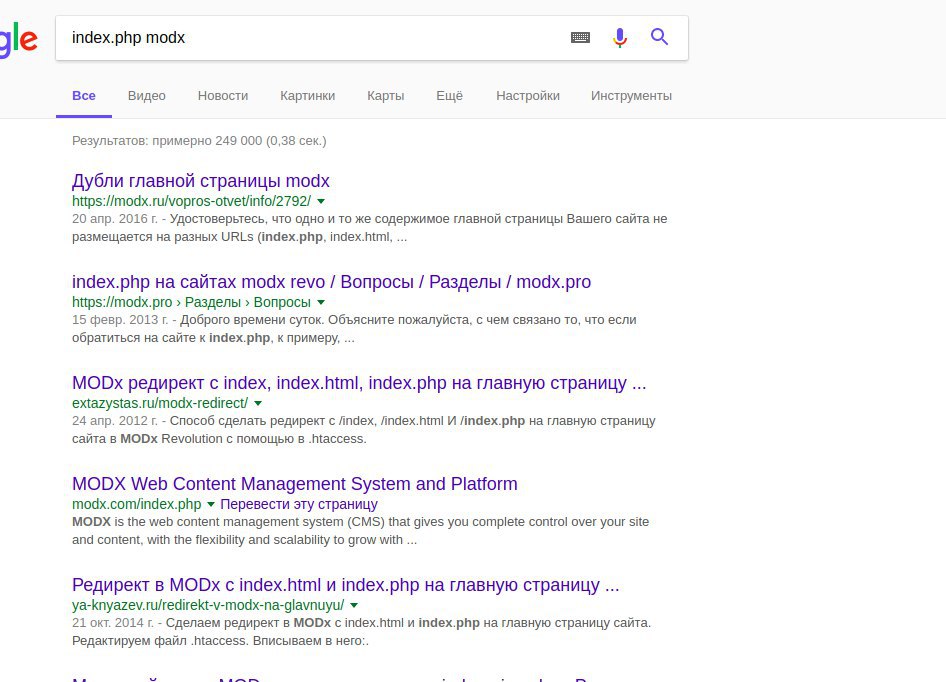
Task: Click snippet starting MODX is the web content
Action: pyautogui.click(x=360, y=531)
